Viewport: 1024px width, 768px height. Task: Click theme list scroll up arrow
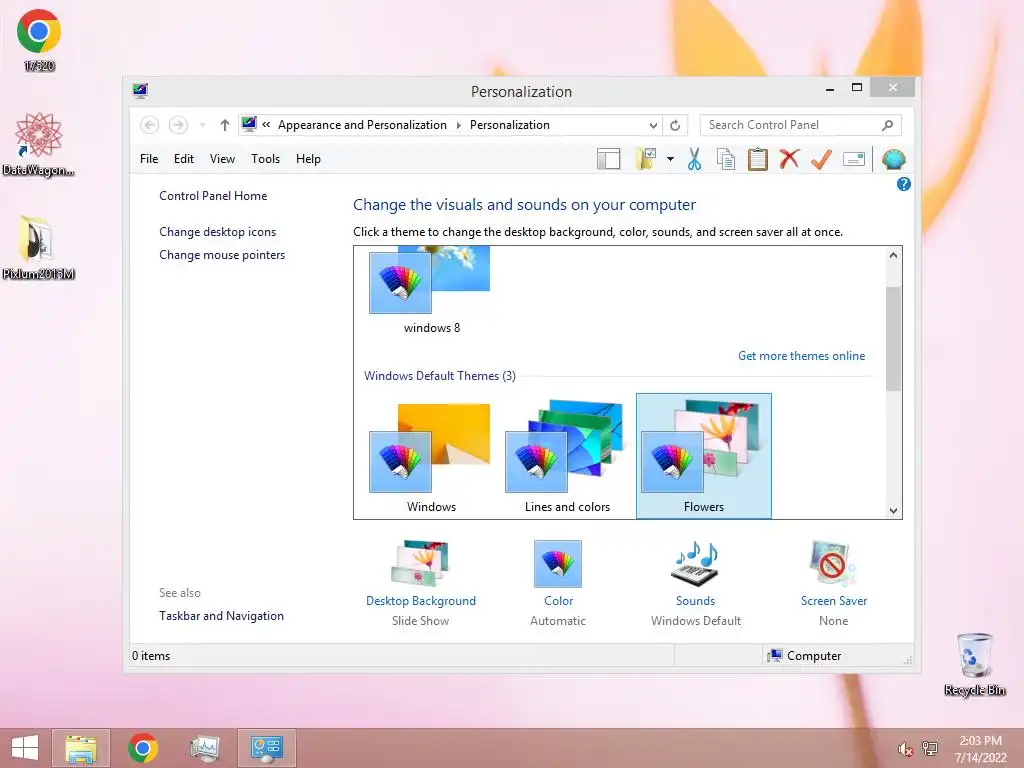893,255
